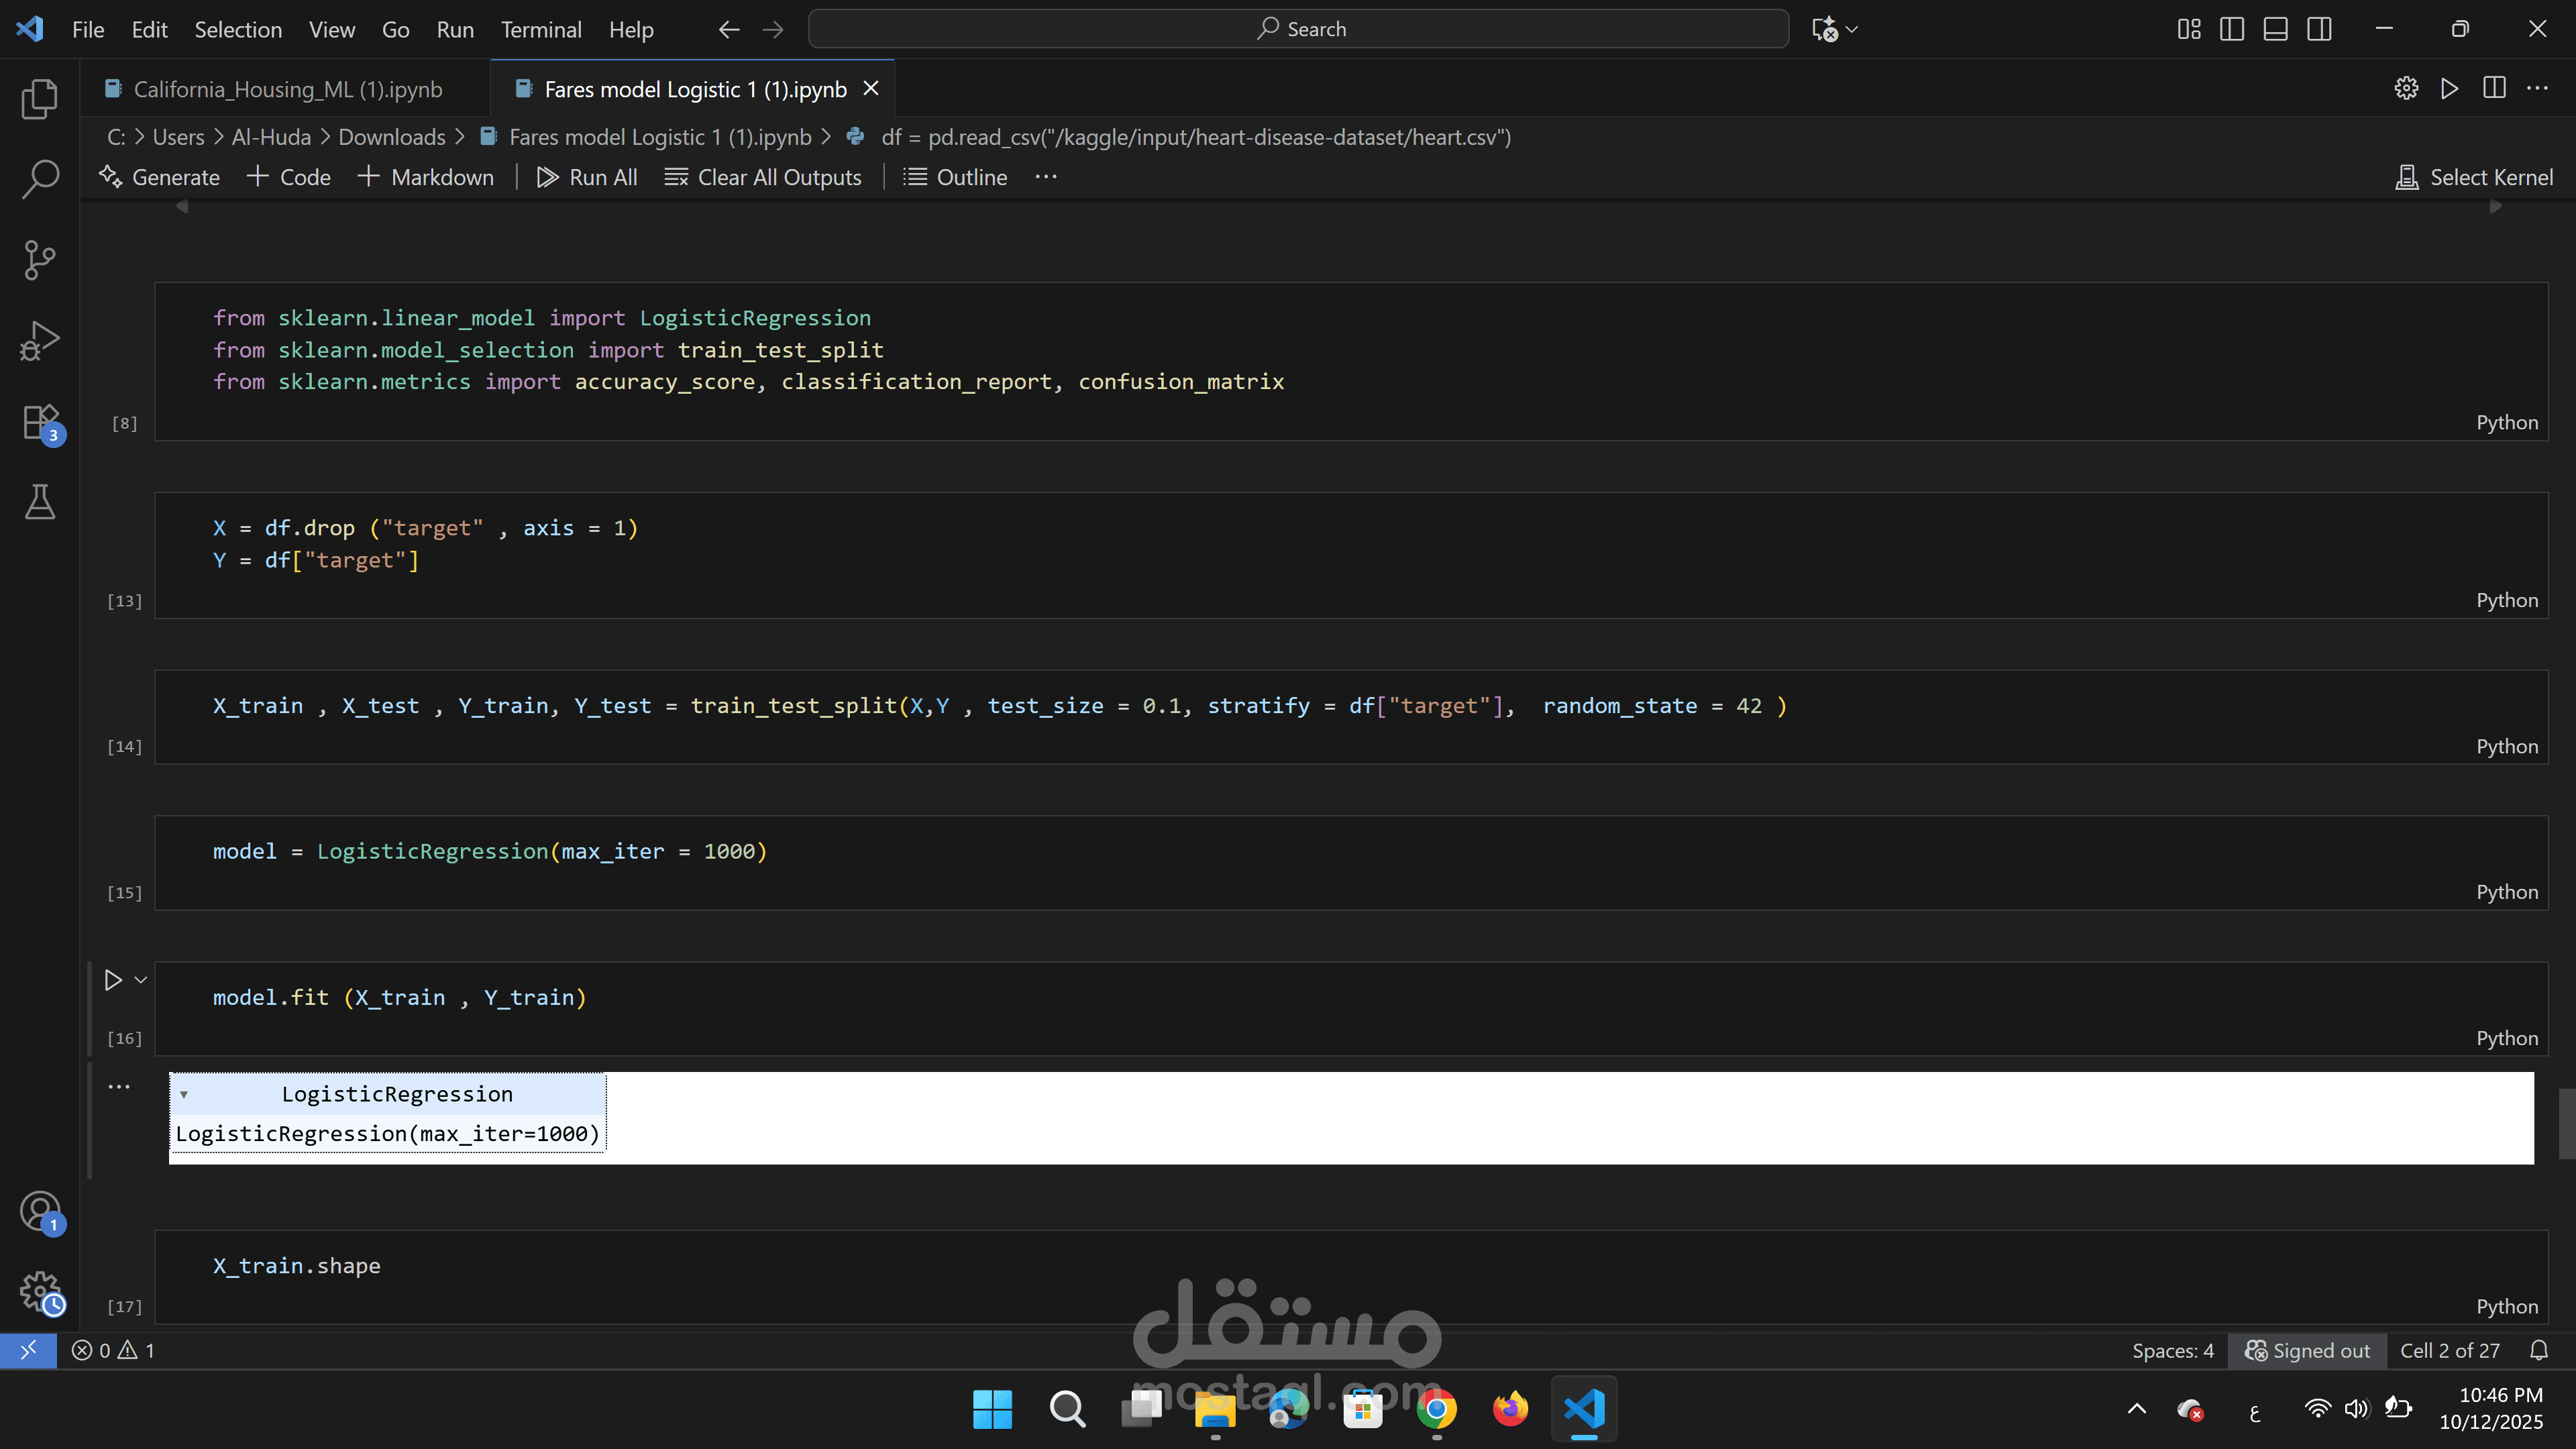The width and height of the screenshot is (2576, 1449).
Task: Open more notebook toolbar actions after Outline
Action: (x=1046, y=177)
